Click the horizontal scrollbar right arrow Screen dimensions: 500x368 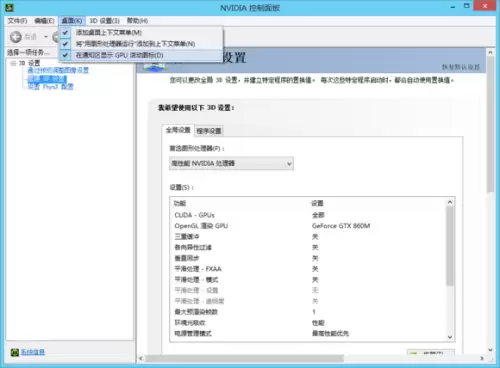point(482,358)
